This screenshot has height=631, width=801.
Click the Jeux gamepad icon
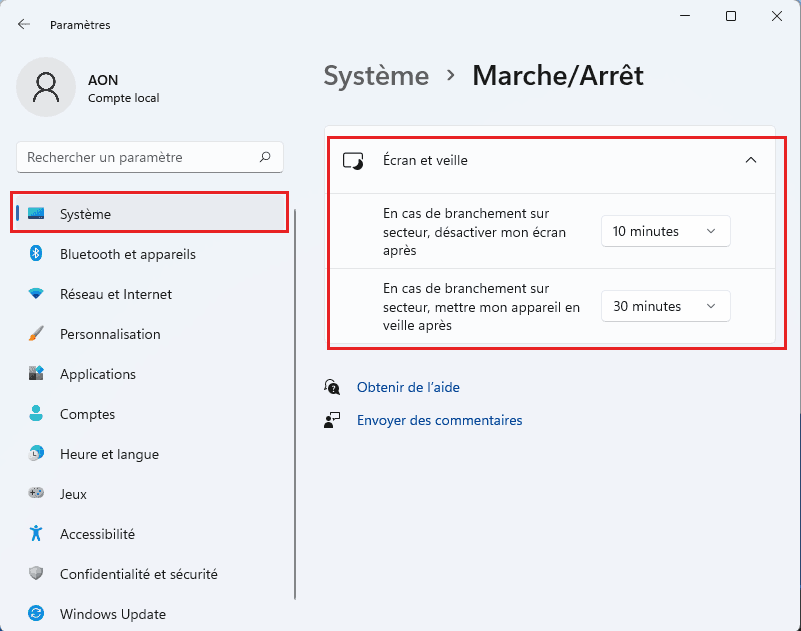[37, 494]
